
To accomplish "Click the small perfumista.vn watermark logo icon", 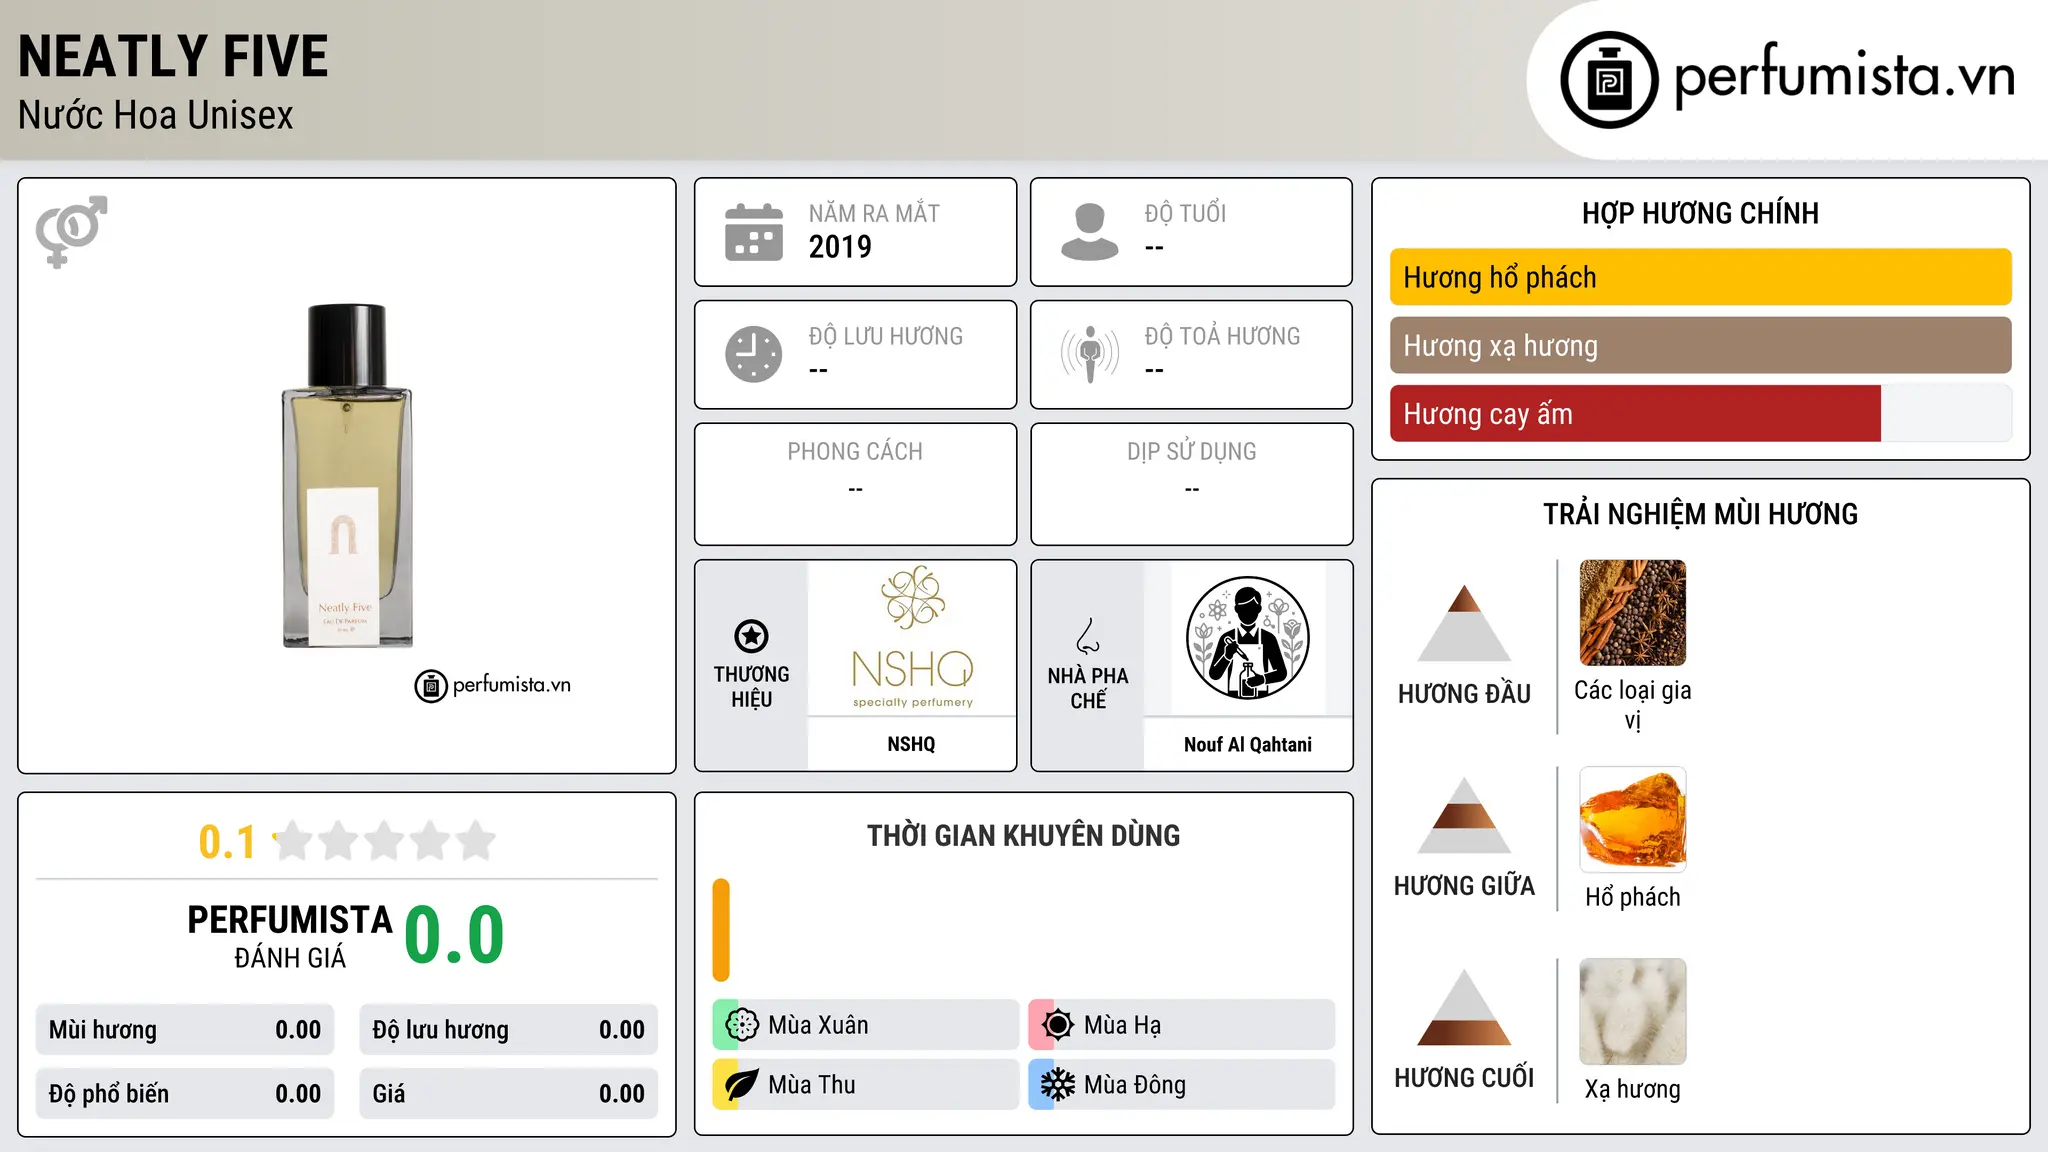I will [431, 686].
